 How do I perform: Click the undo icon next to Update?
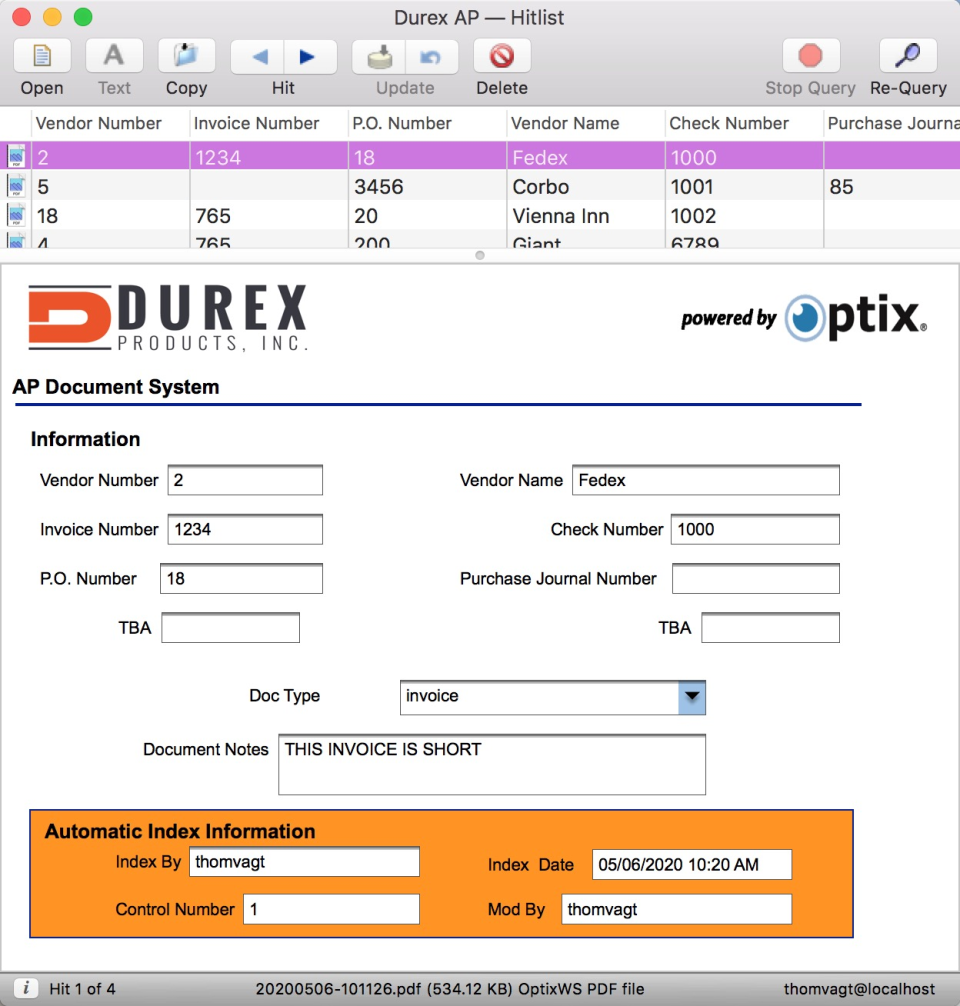pos(430,56)
